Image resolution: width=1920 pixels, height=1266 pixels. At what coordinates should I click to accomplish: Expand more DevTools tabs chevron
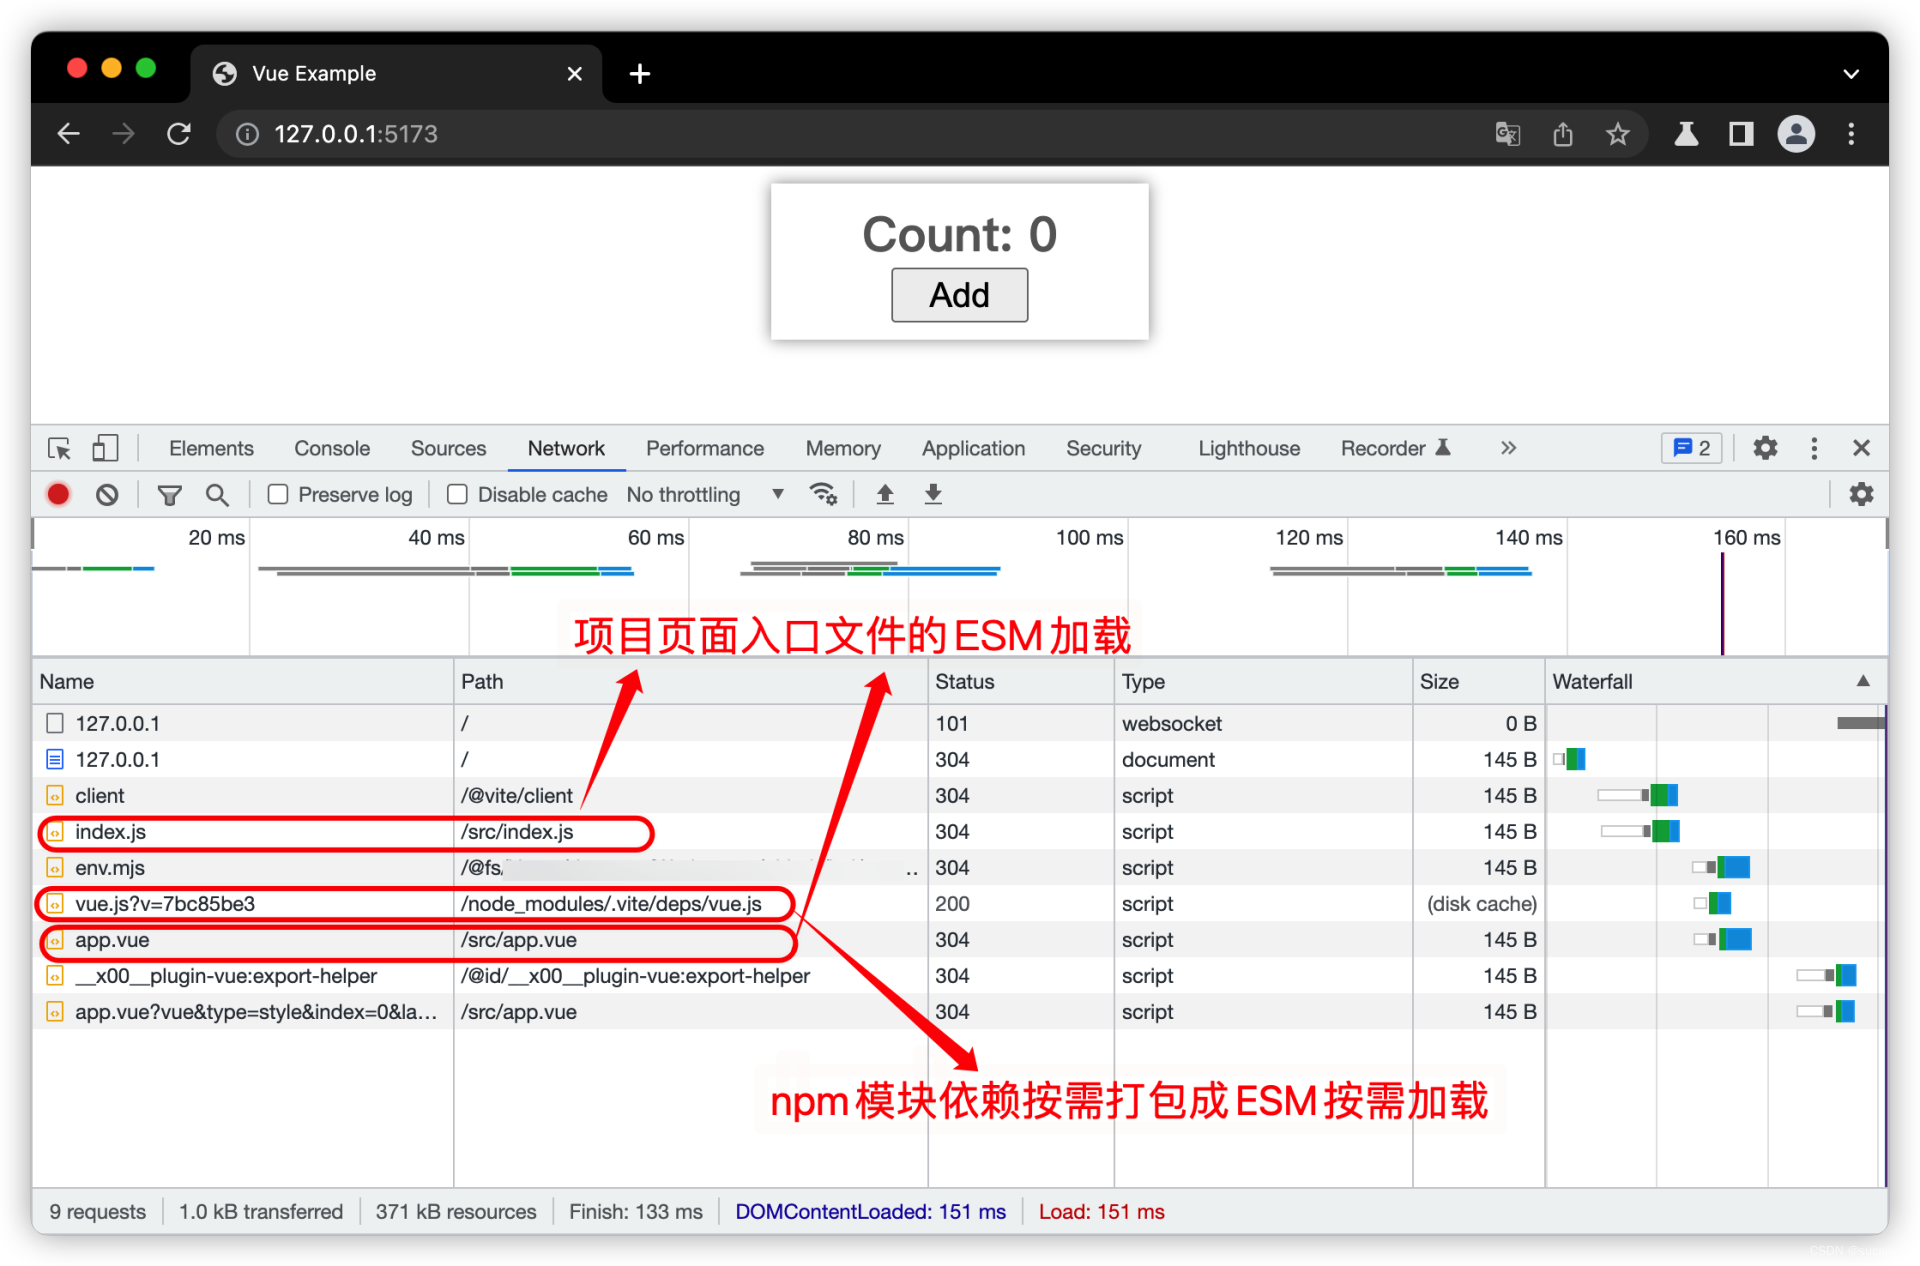tap(1508, 448)
